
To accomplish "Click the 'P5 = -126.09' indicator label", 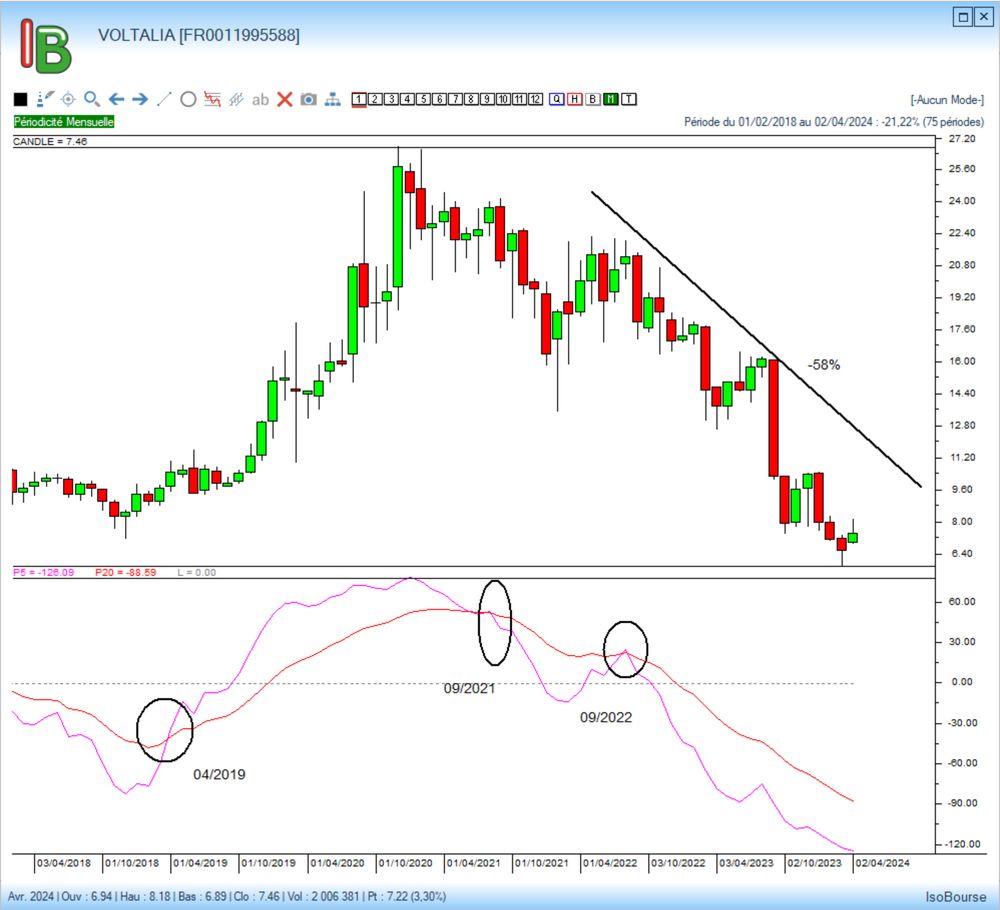I will 43,572.
